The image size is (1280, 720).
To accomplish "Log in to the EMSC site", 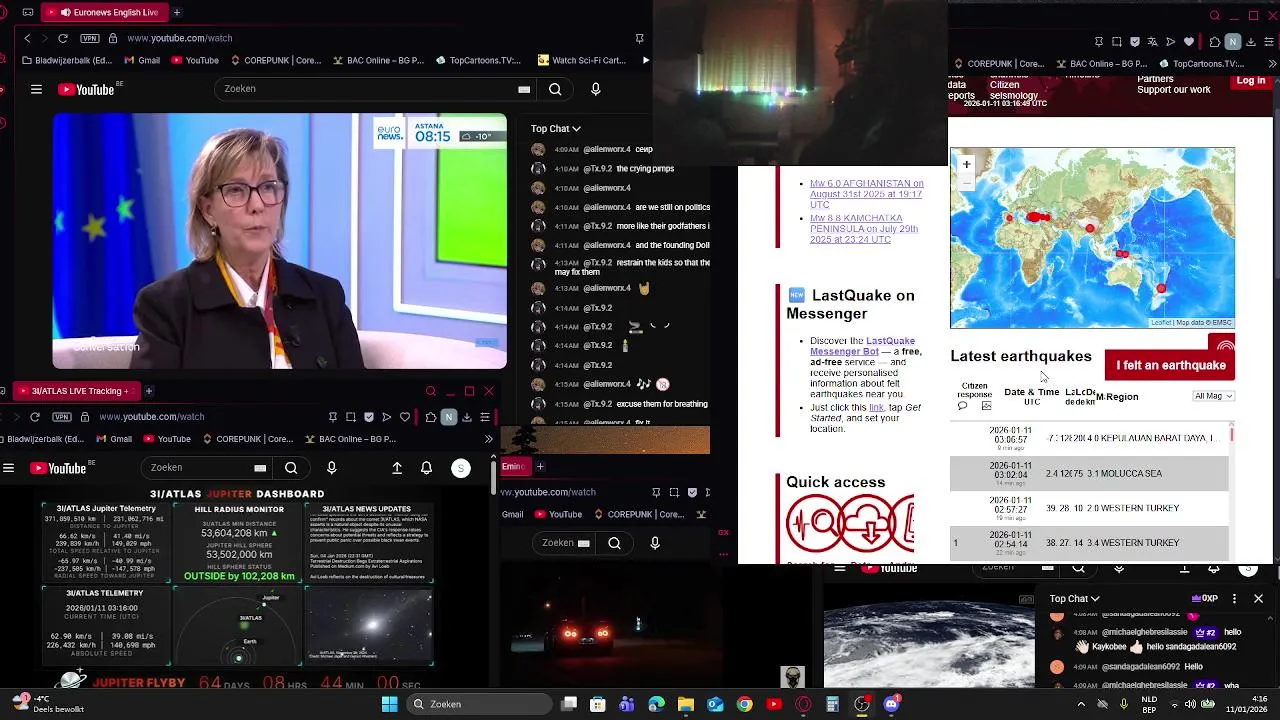I will (x=1251, y=81).
